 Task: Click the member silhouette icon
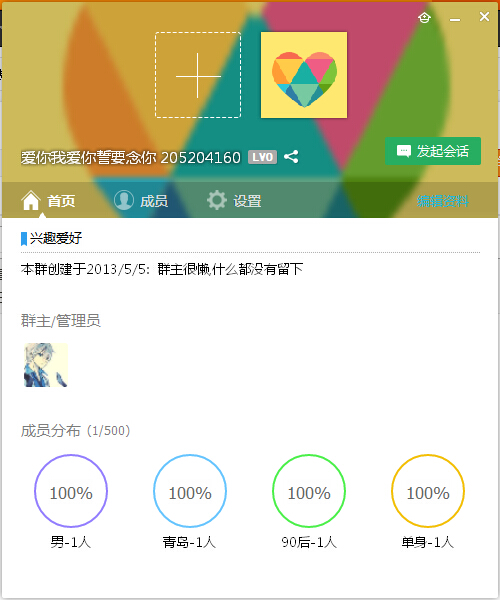[124, 200]
